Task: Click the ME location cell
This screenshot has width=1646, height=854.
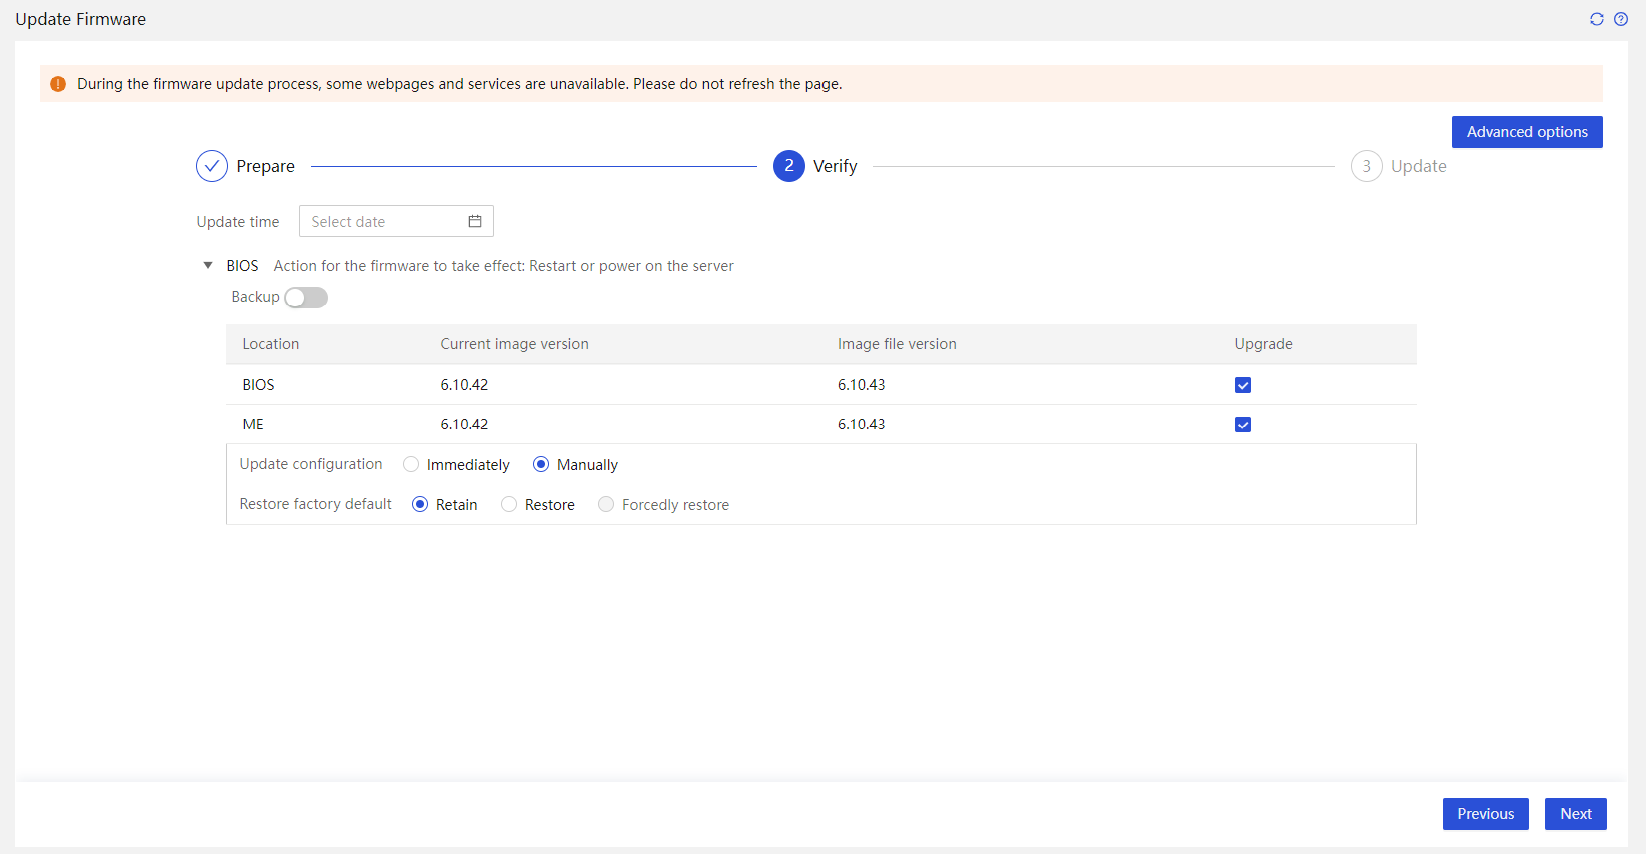Action: (x=253, y=424)
